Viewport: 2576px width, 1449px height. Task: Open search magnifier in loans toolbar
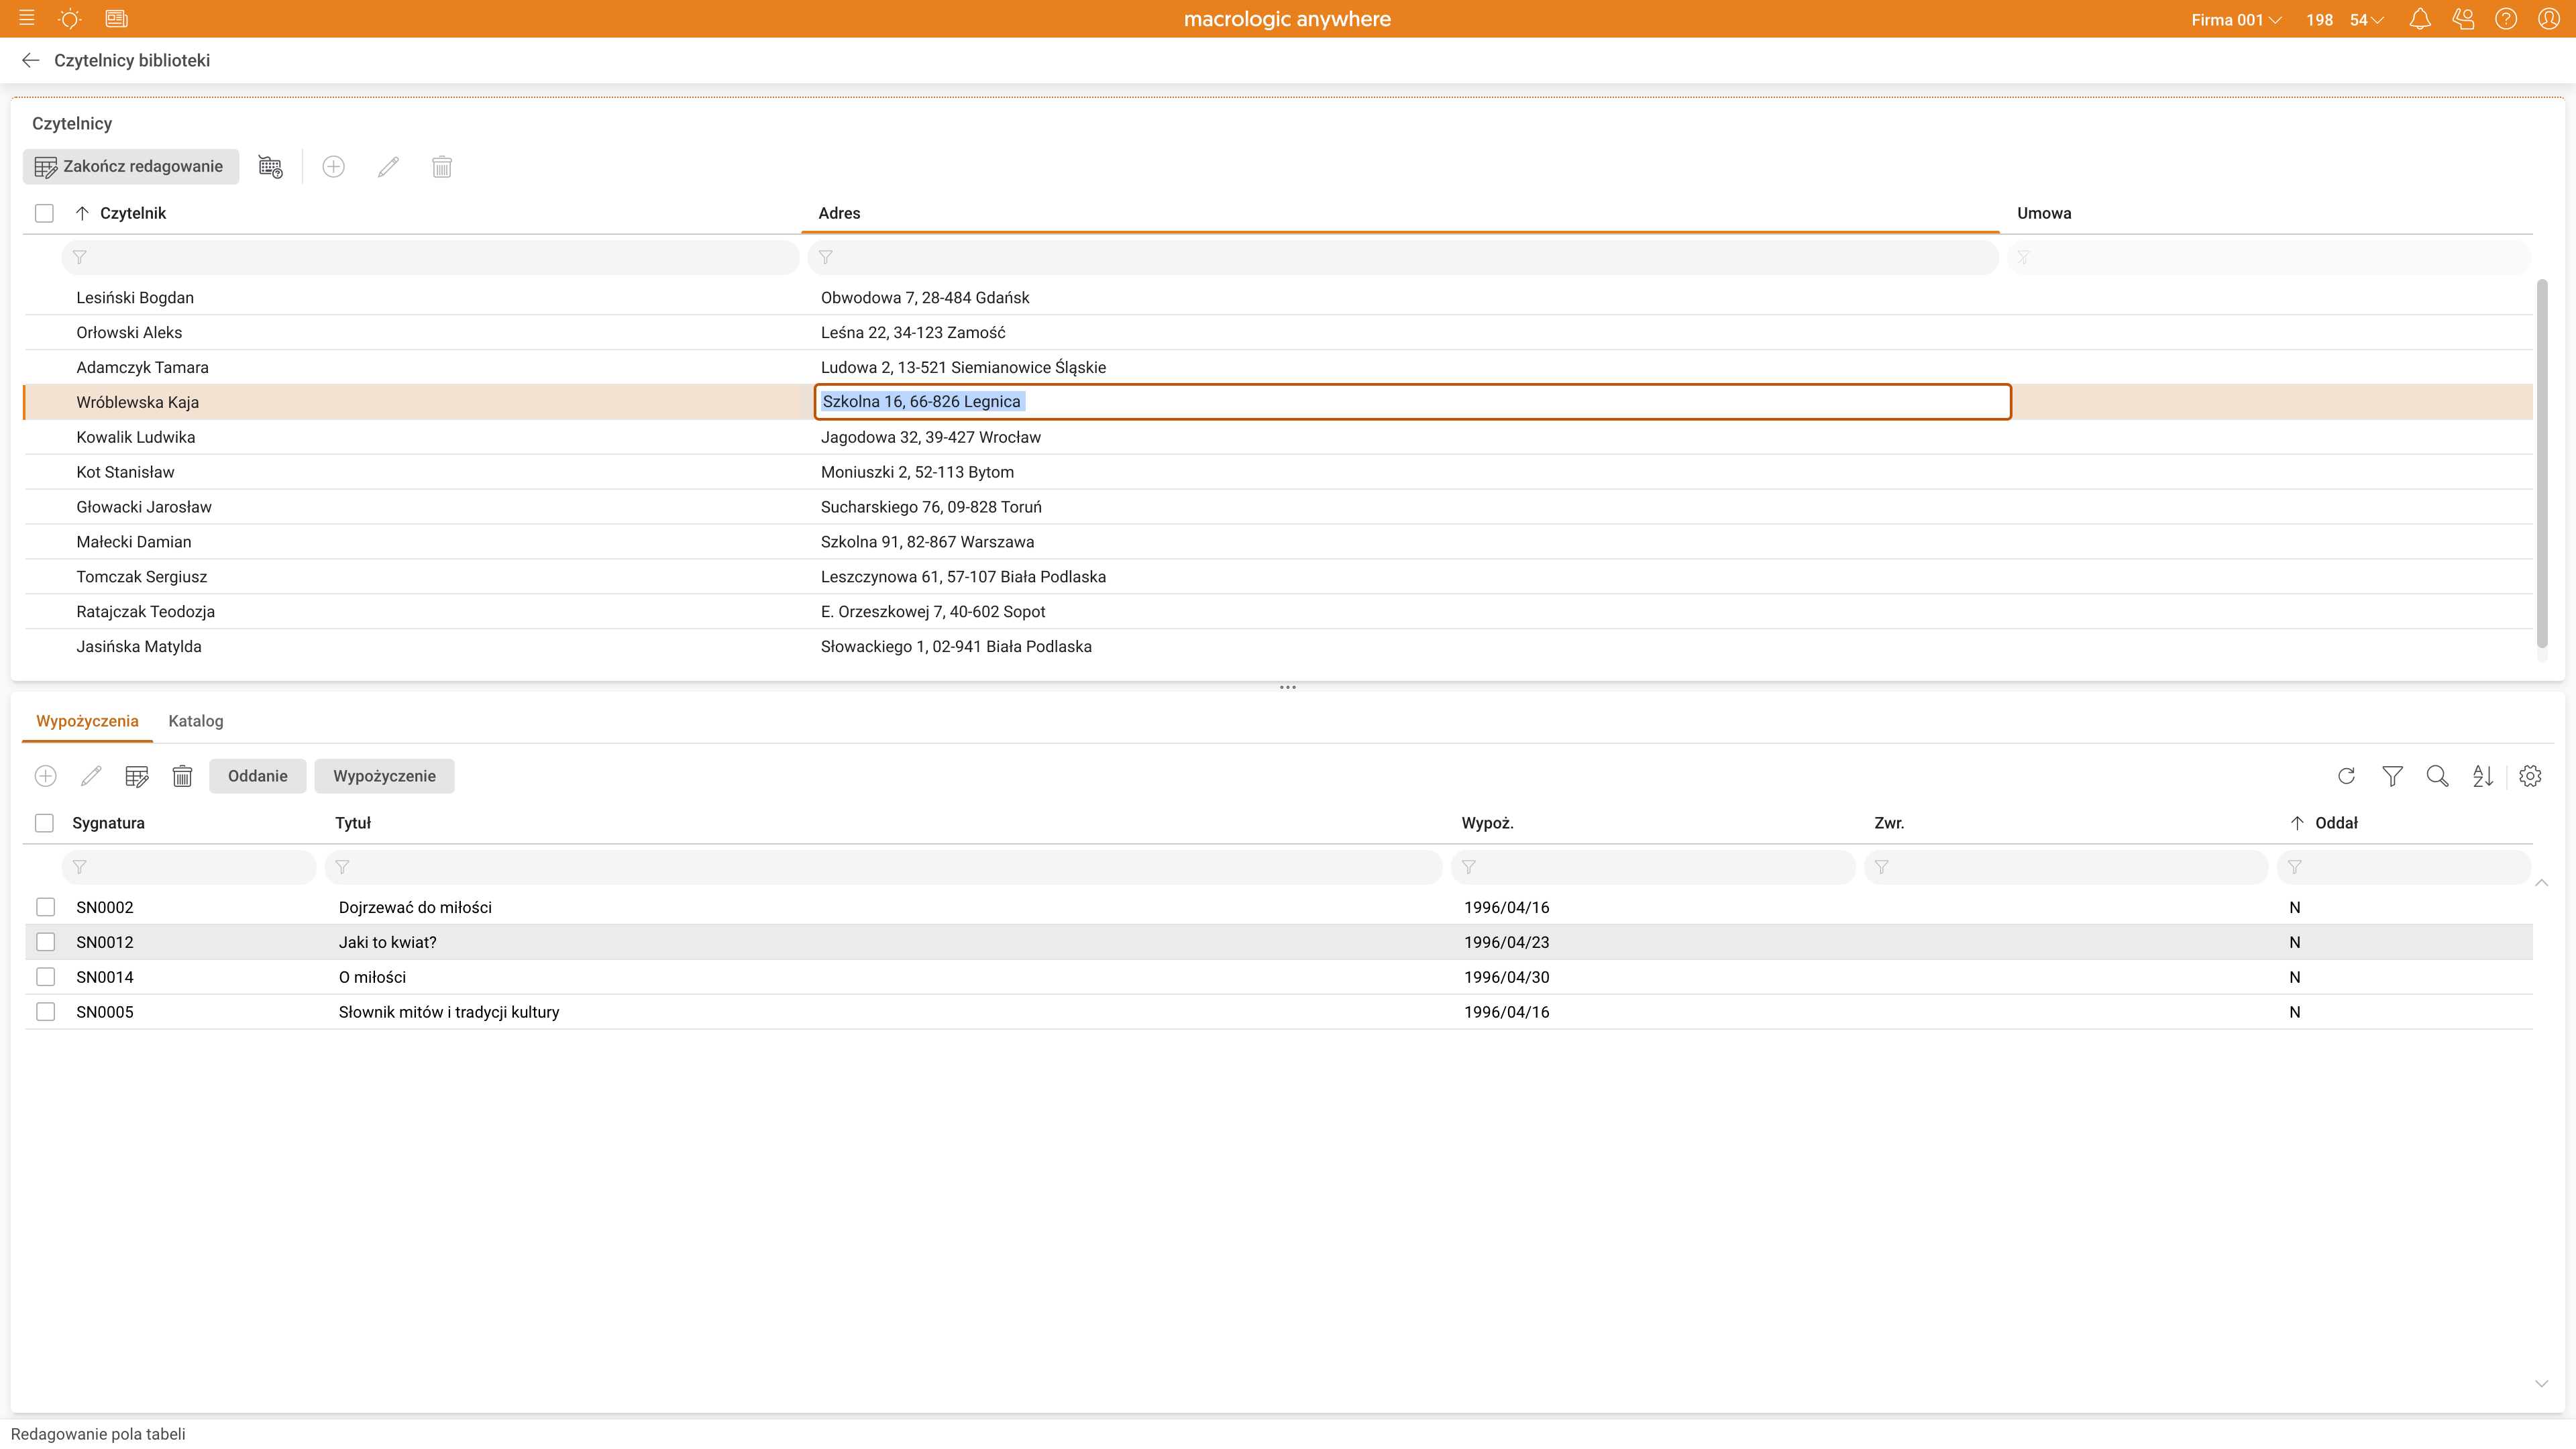[x=2437, y=776]
